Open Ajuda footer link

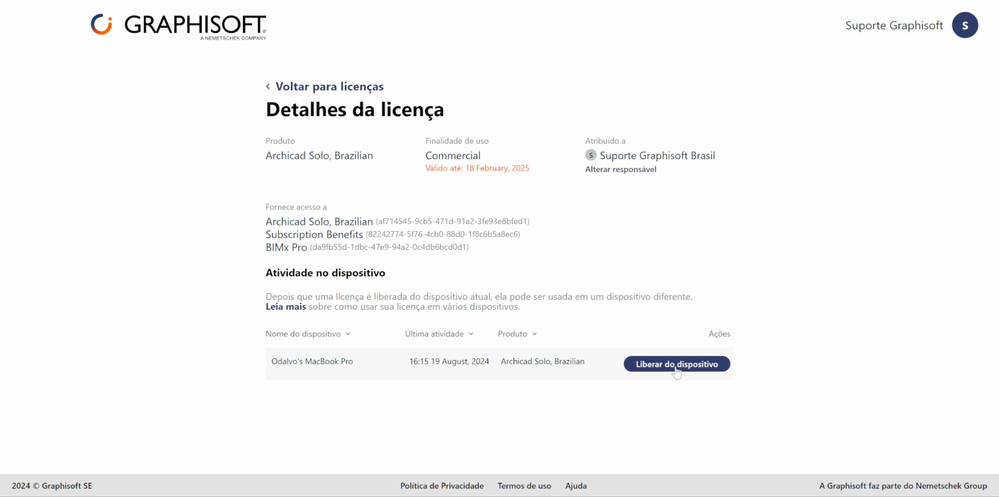pos(576,486)
